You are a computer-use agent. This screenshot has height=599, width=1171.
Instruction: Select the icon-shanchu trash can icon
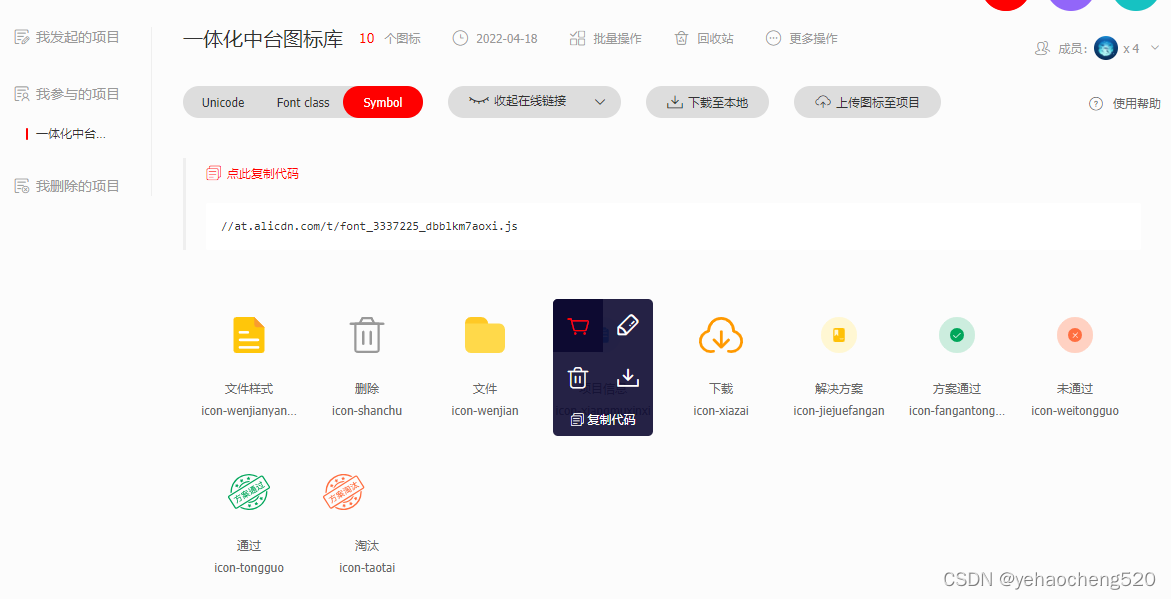pos(366,335)
